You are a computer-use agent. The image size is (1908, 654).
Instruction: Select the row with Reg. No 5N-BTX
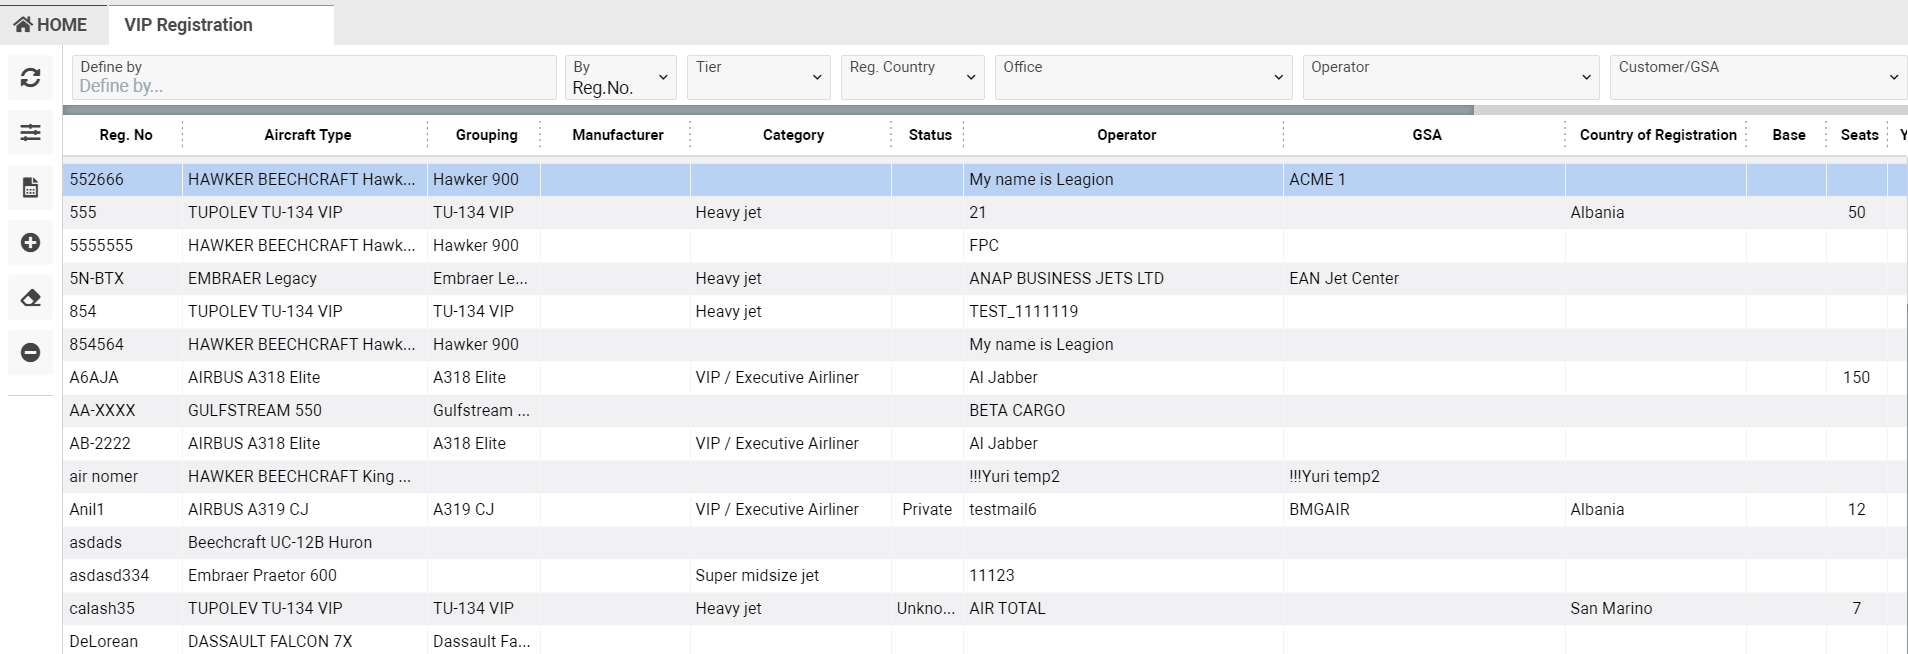point(97,279)
